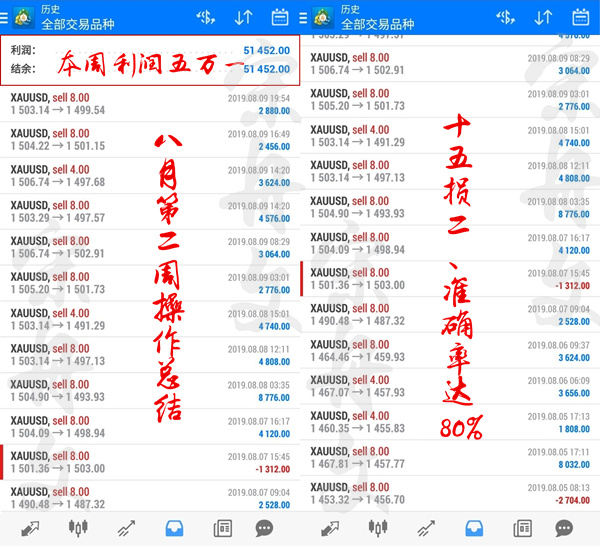Open the symbol filter icon in the left screenshot

(x=205, y=17)
